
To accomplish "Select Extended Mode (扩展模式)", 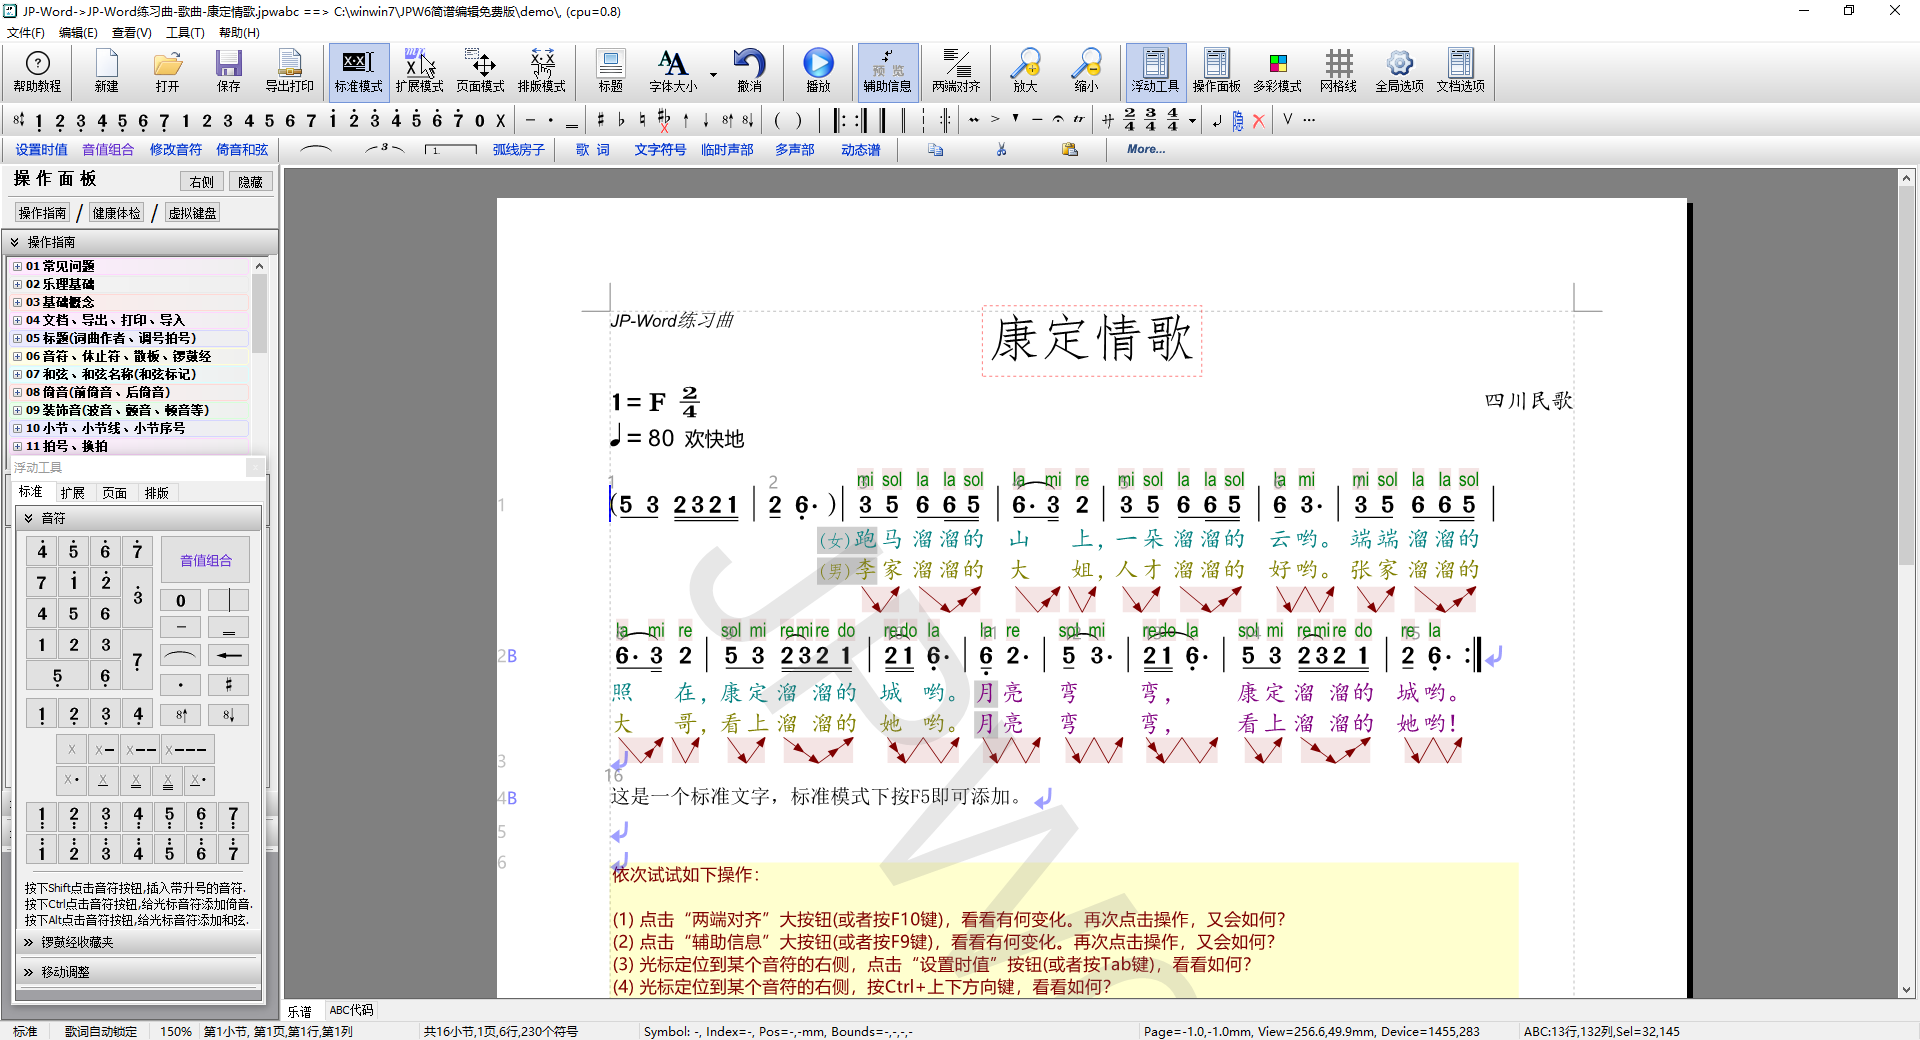I will 419,70.
